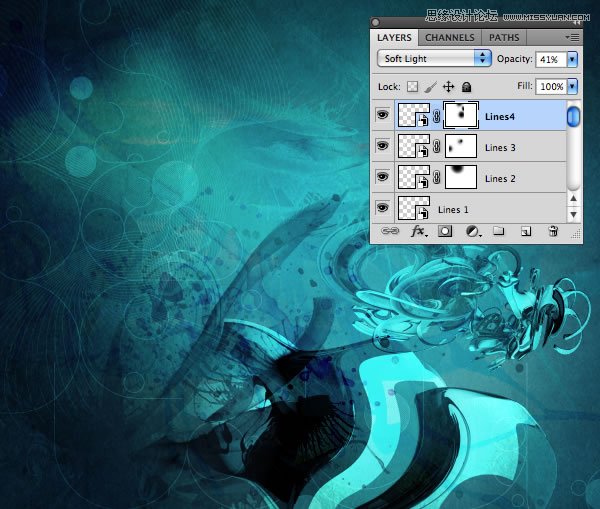The image size is (600, 509).
Task: Lock image pixels with brush icon
Action: tap(429, 87)
